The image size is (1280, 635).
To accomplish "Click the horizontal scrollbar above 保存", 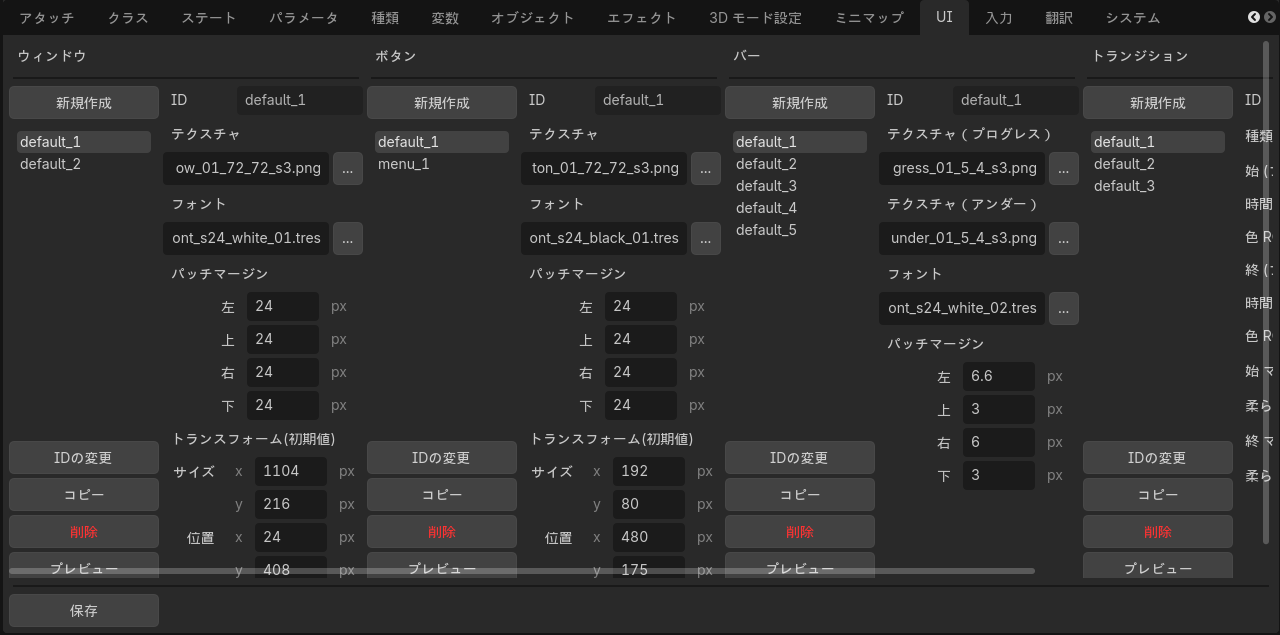I will 522,571.
